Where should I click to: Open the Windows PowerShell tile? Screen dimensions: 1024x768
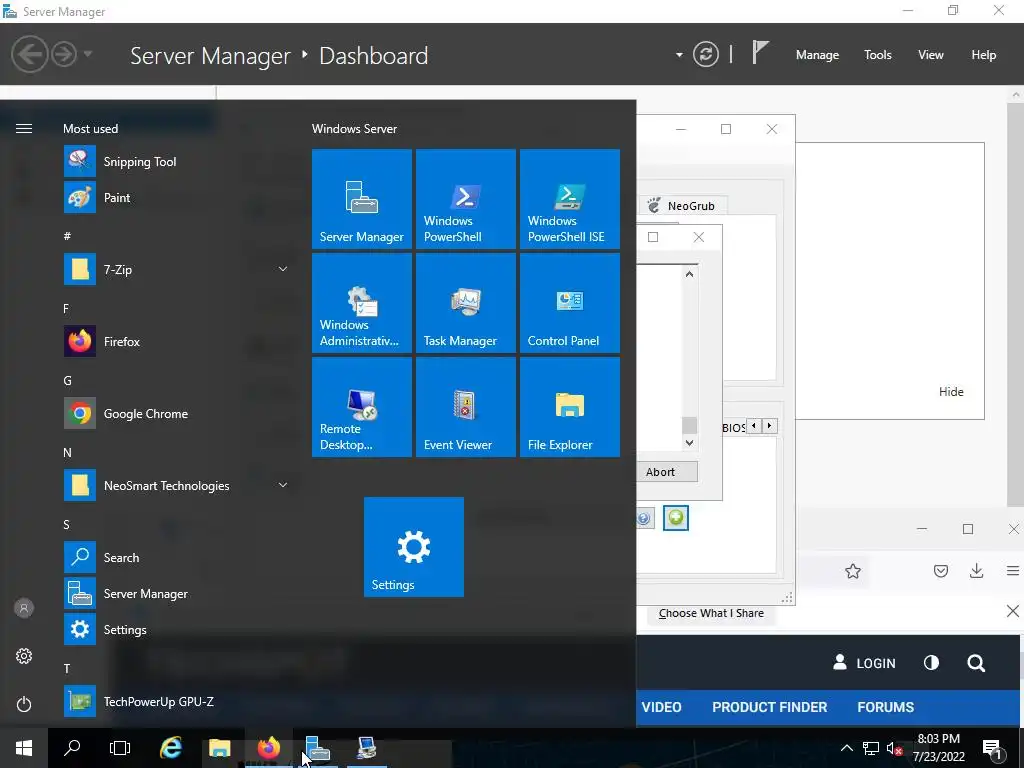[x=466, y=199]
